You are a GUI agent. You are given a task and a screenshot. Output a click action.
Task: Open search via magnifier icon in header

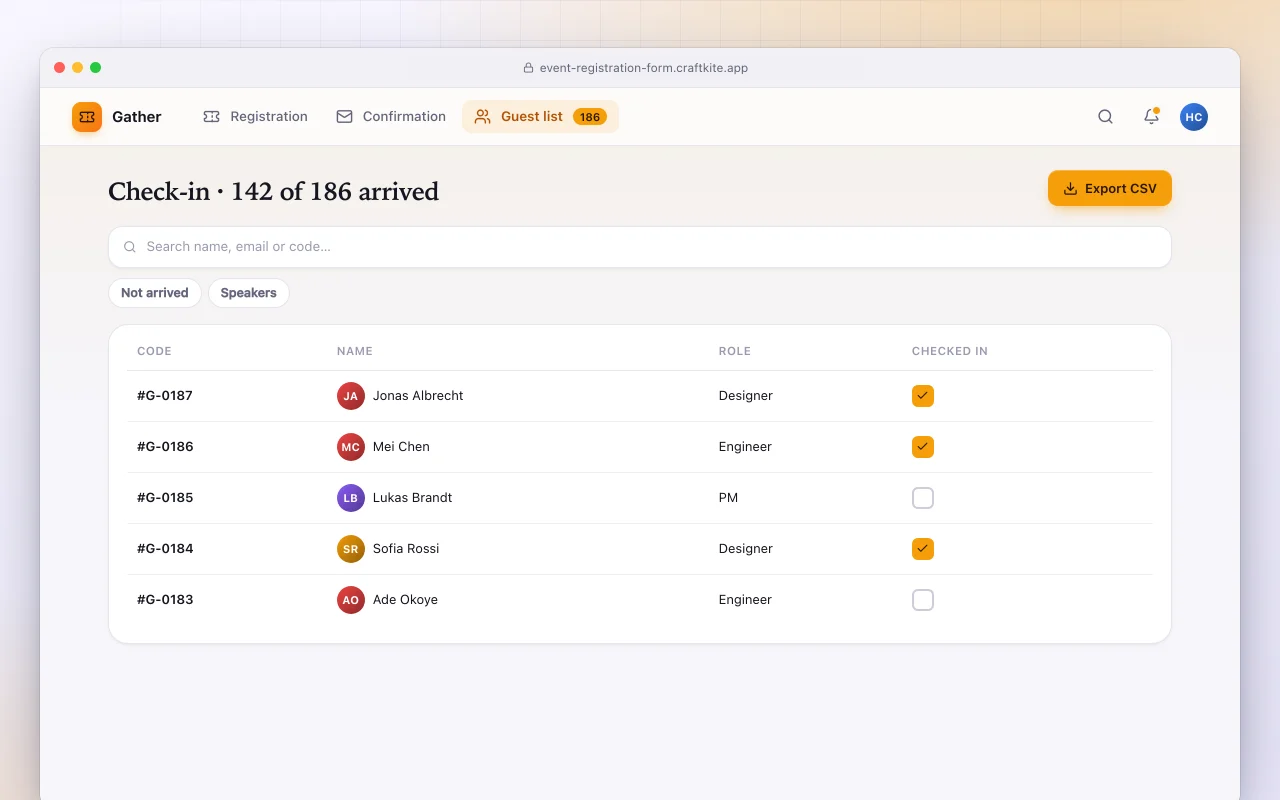[1105, 117]
